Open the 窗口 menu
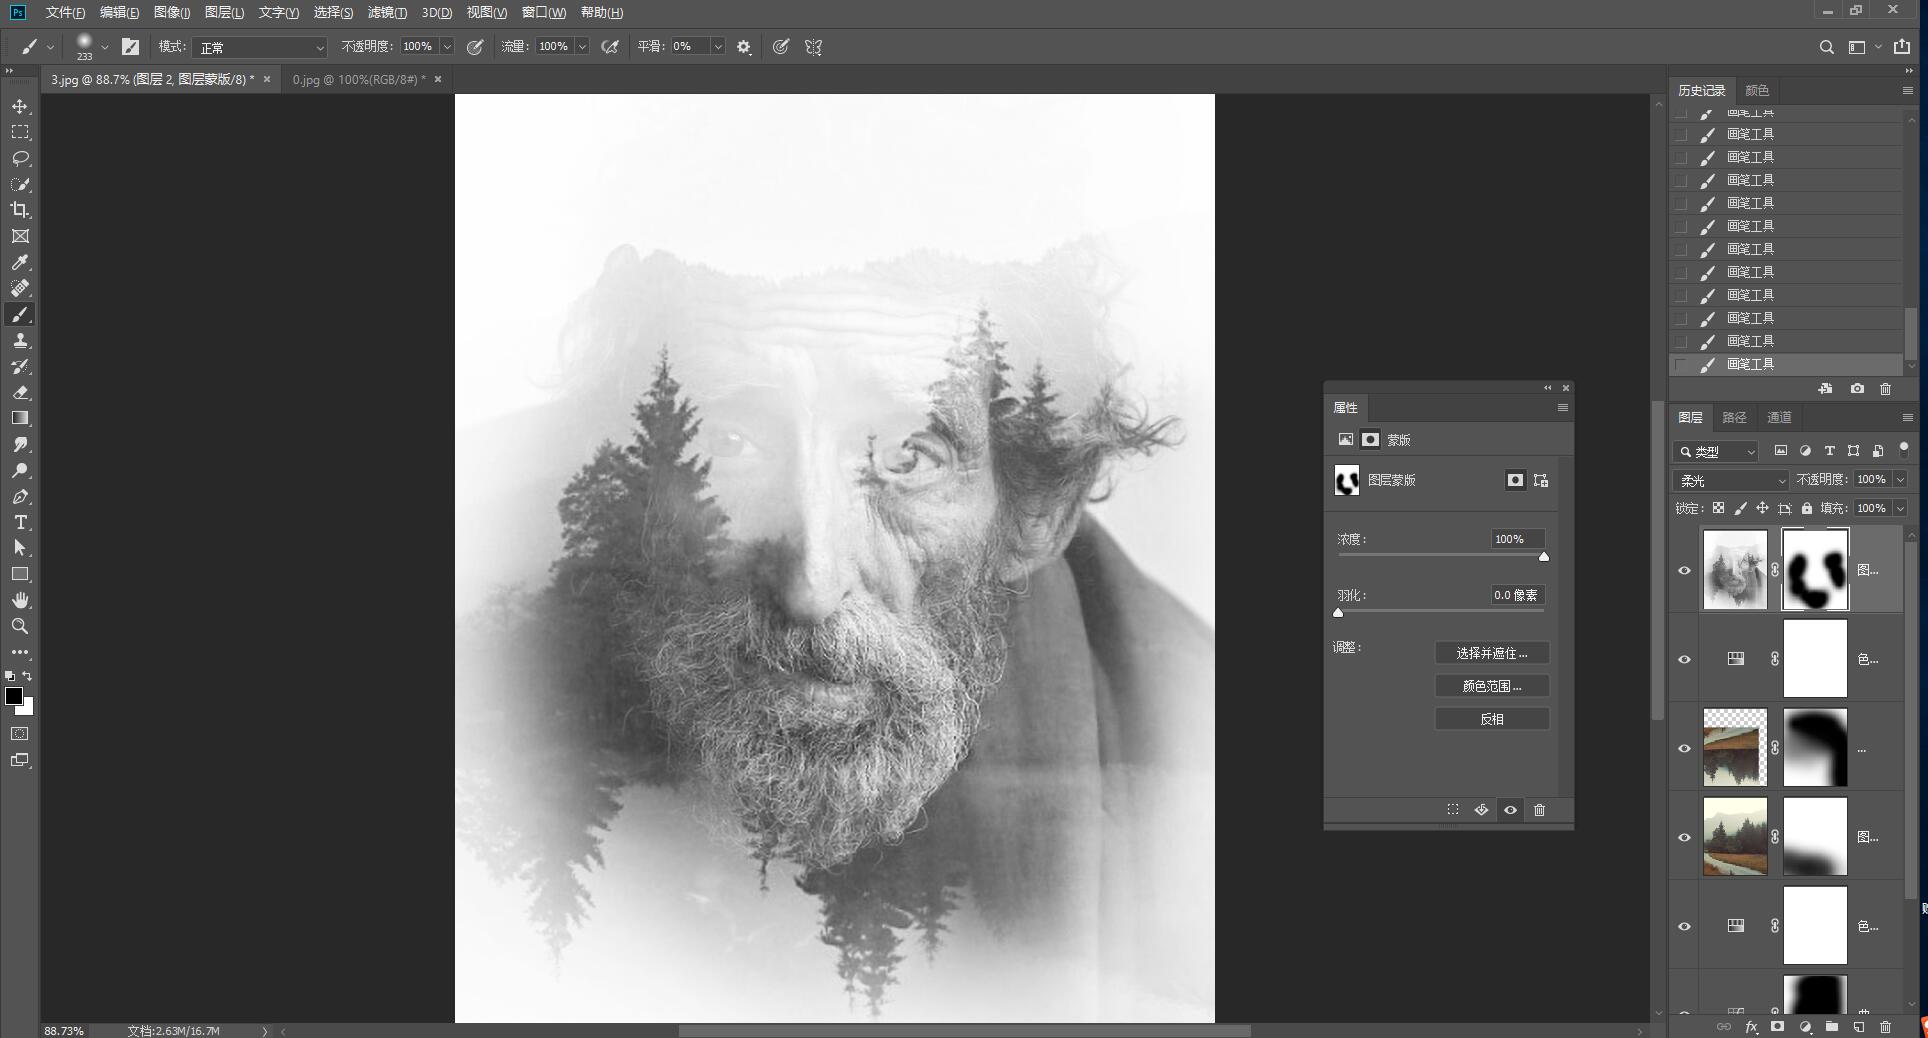 [x=543, y=12]
